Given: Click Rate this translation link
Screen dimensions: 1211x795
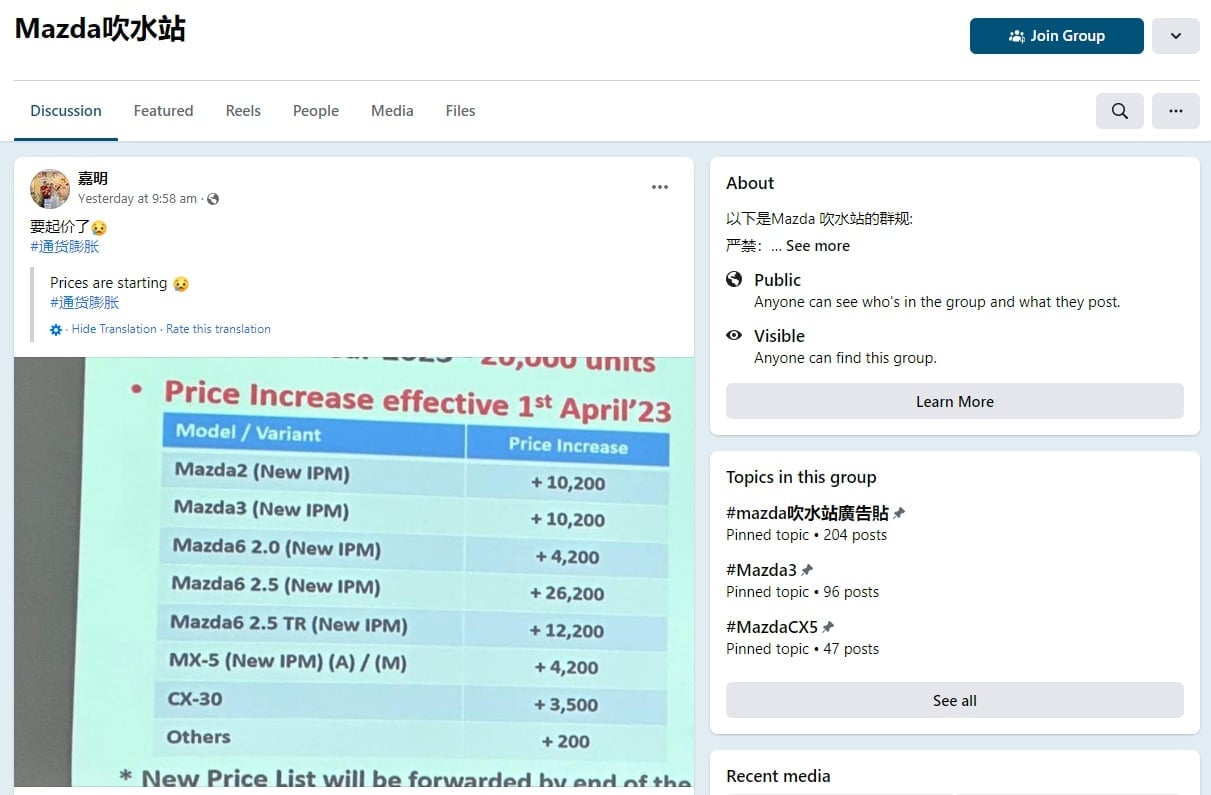Looking at the screenshot, I should pos(218,329).
